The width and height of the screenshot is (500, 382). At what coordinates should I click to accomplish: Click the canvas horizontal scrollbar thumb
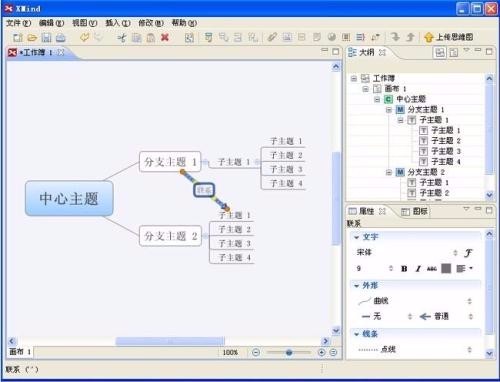point(170,341)
